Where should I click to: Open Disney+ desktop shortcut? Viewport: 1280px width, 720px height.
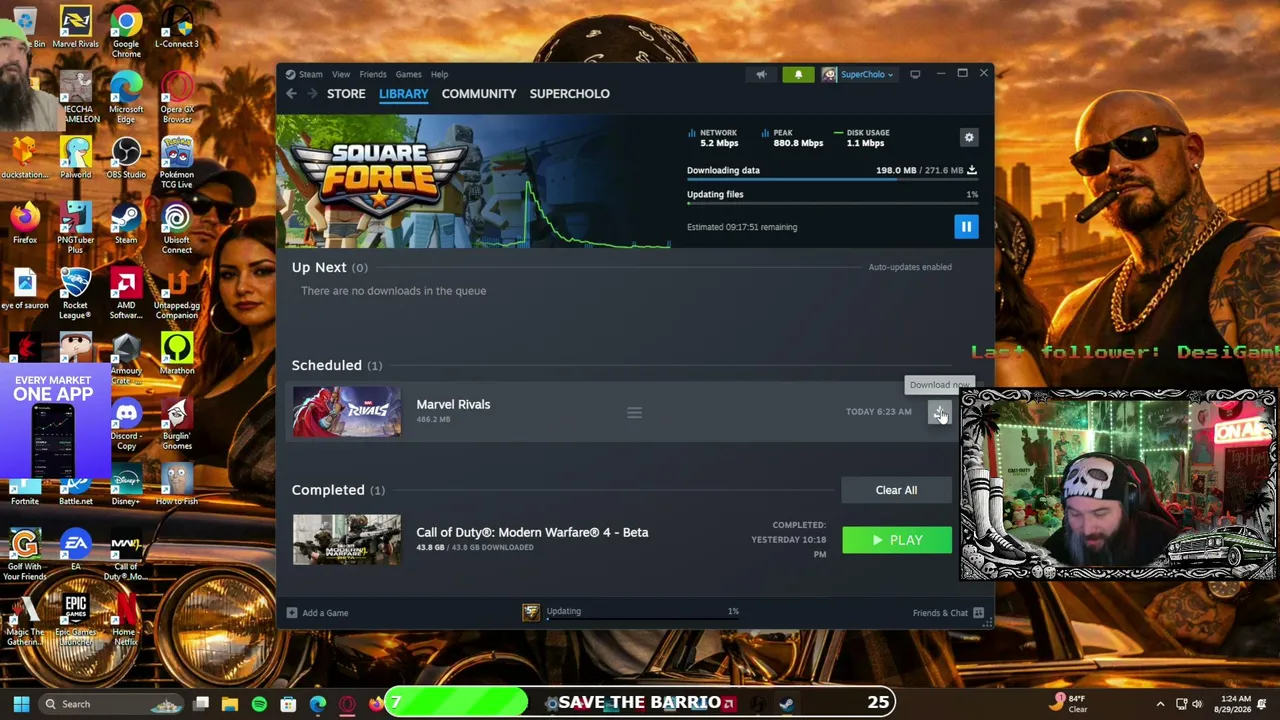click(x=126, y=484)
